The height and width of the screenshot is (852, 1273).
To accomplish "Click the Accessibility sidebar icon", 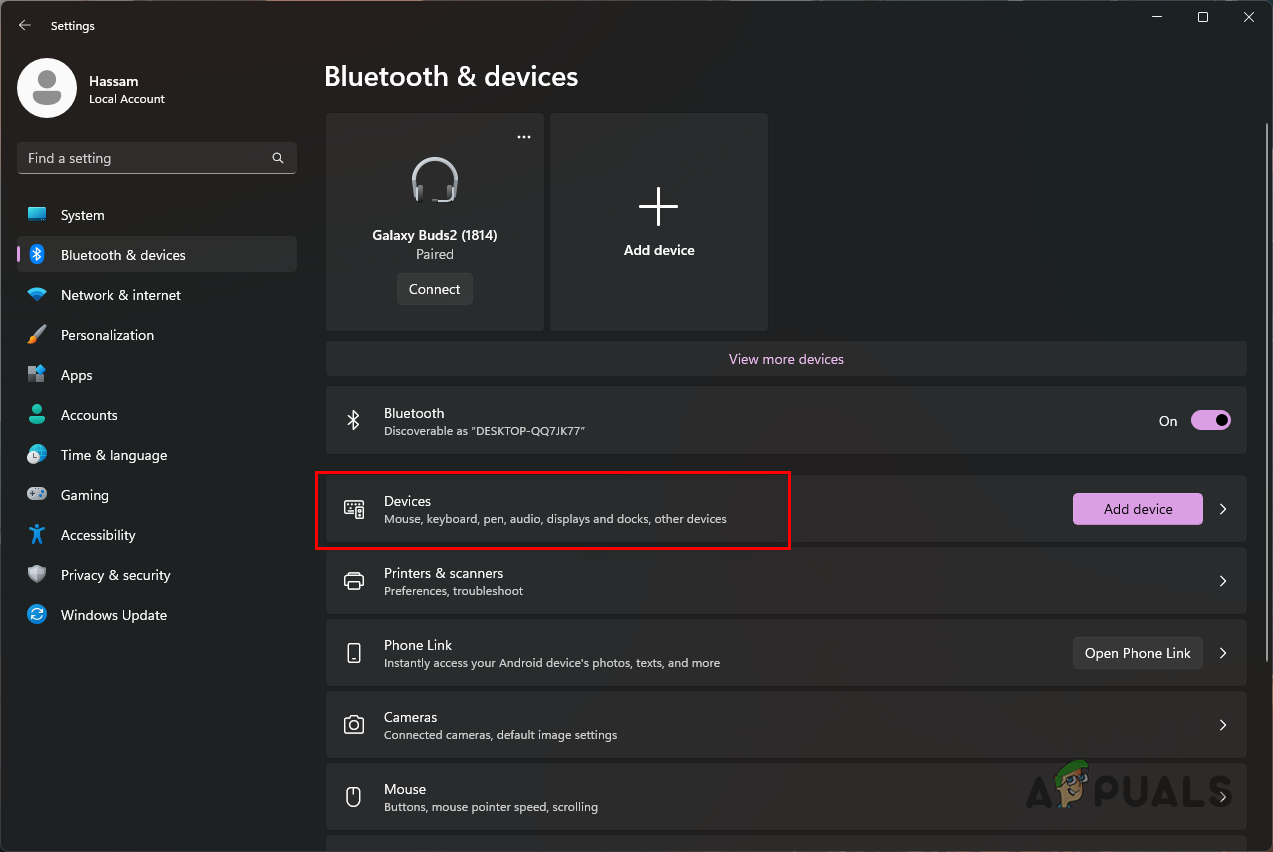I will pyautogui.click(x=37, y=535).
